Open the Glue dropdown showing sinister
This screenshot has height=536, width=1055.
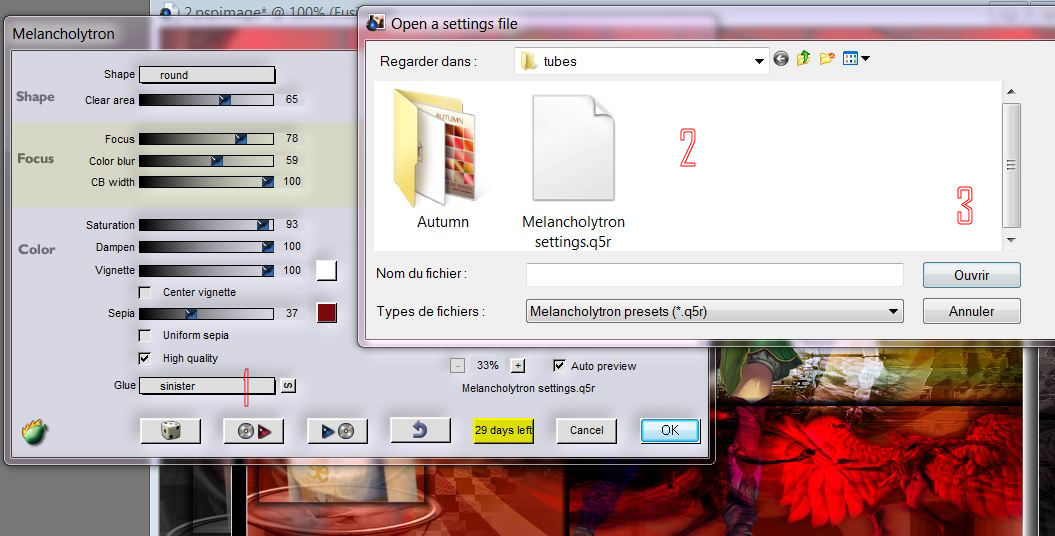[x=207, y=385]
